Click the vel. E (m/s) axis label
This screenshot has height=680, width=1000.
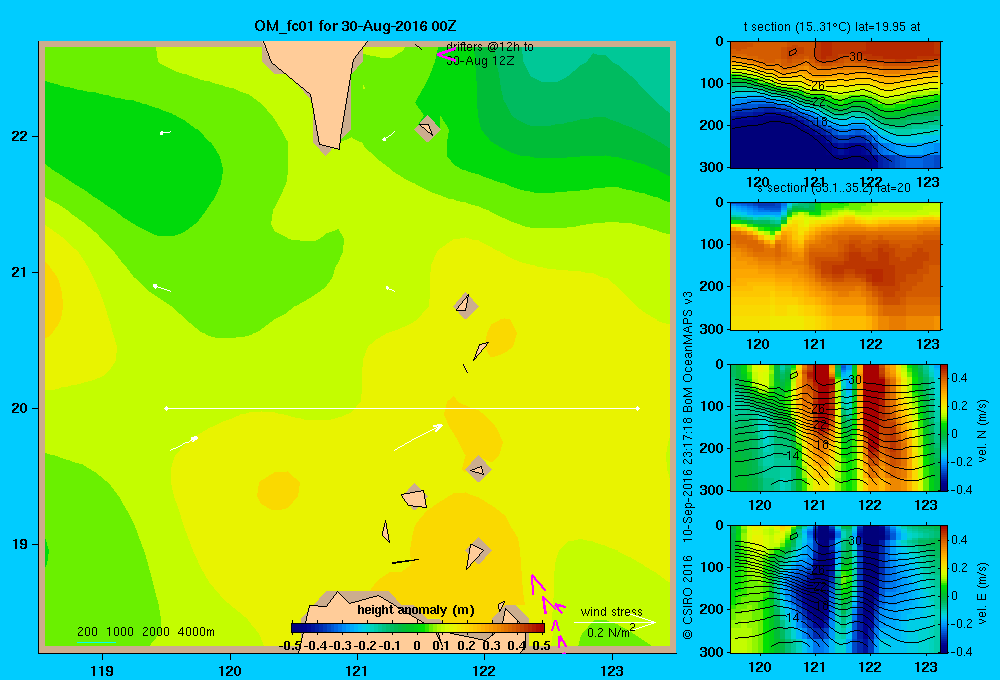coord(982,593)
